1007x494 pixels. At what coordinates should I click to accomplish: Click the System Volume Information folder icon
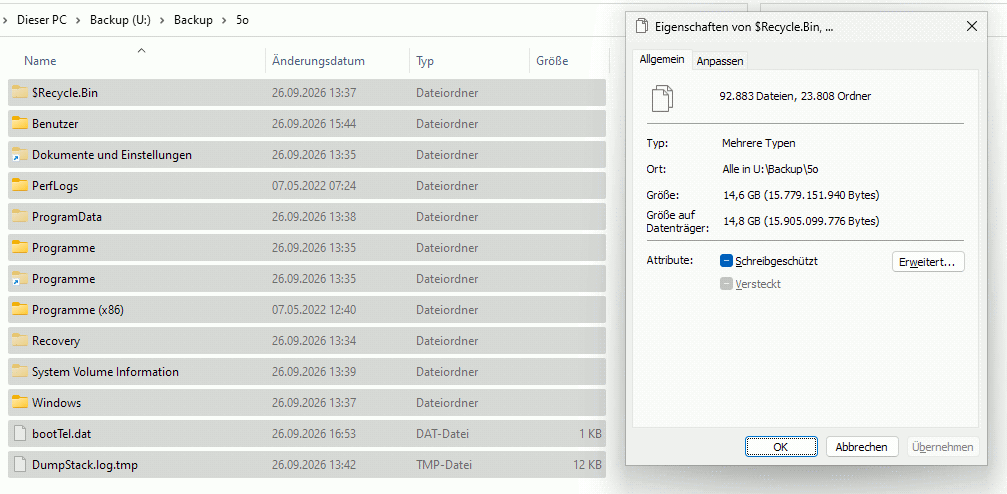[20, 371]
